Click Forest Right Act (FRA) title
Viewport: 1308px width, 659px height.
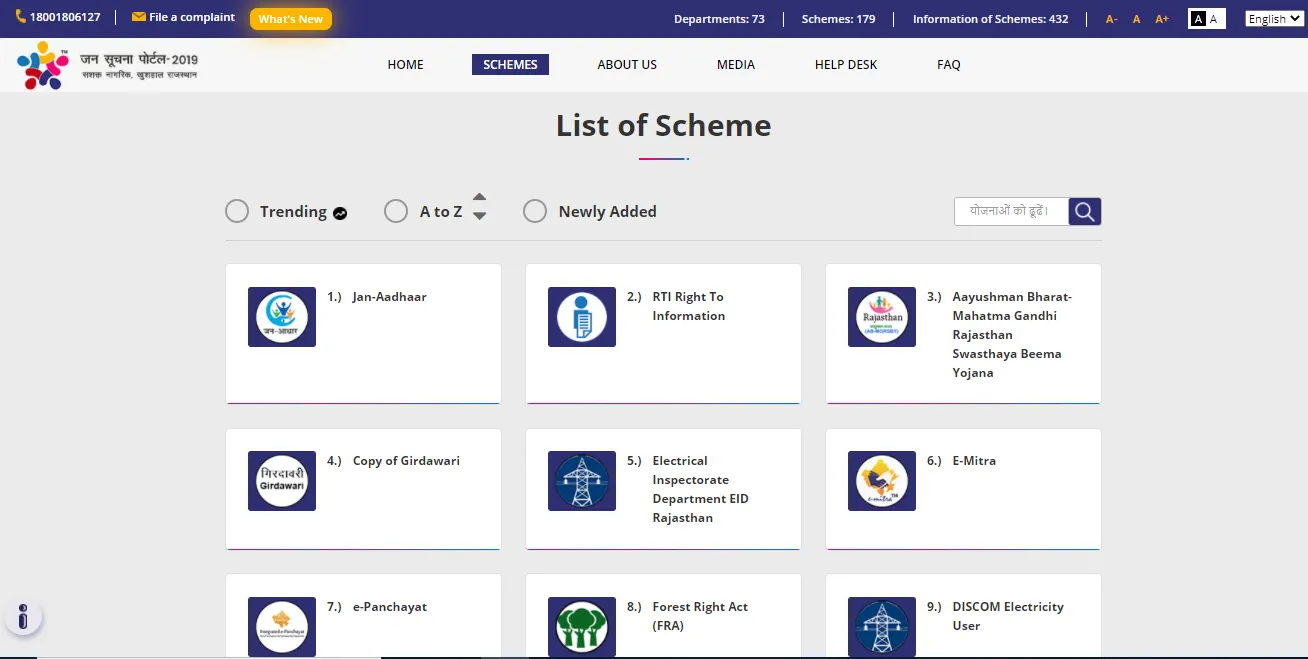tap(700, 616)
